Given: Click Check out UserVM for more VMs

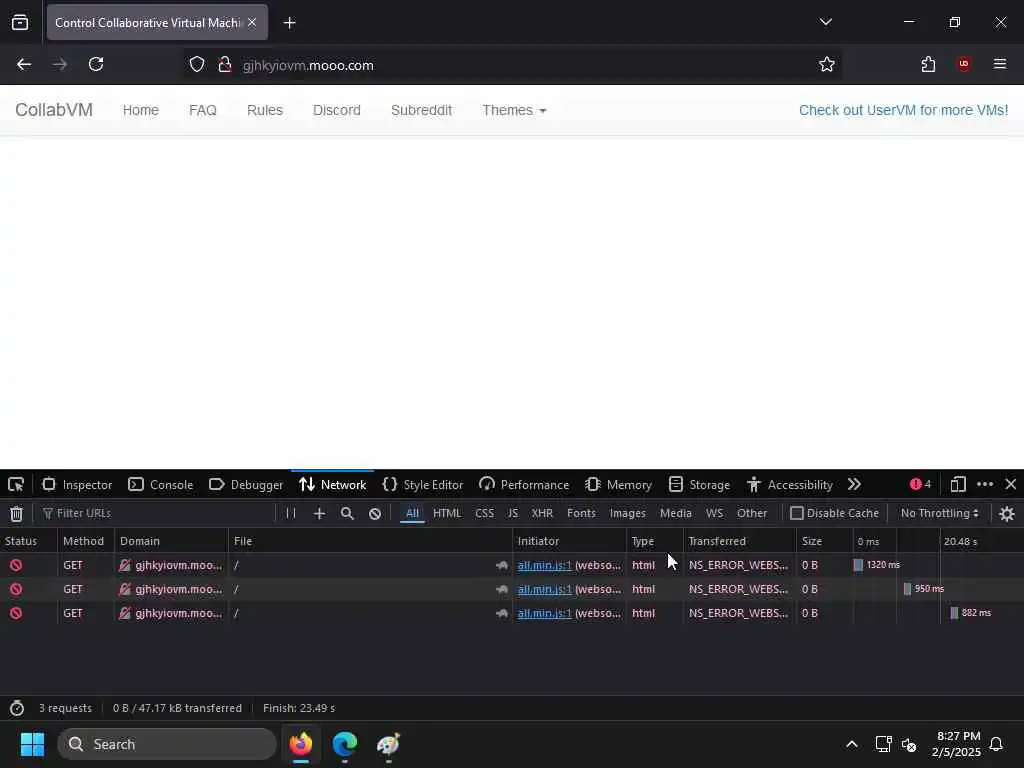Looking at the screenshot, I should pyautogui.click(x=903, y=110).
